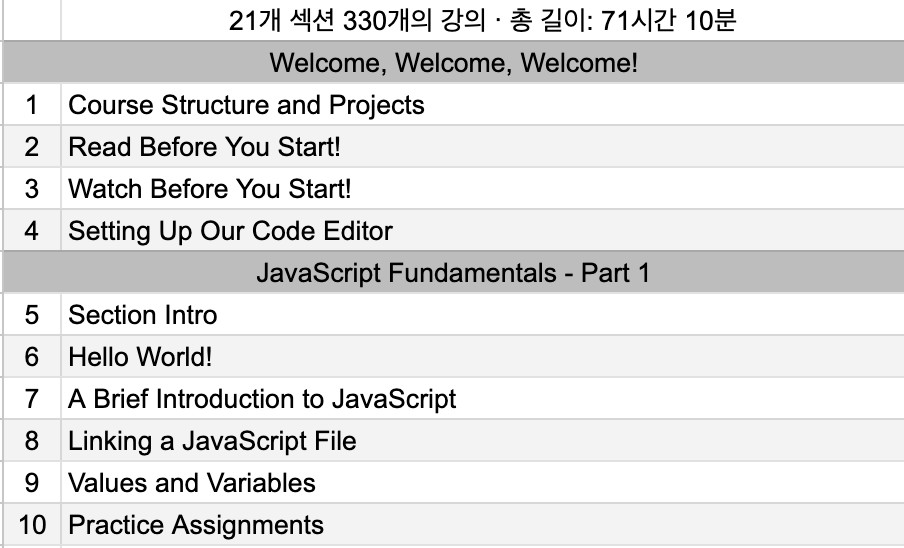
Task: Select the number cell containing 10
Action: pyautogui.click(x=32, y=525)
